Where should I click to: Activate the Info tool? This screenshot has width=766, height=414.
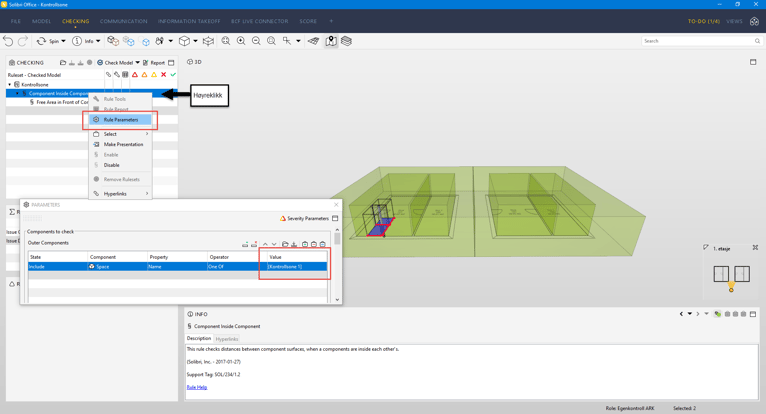[x=83, y=41]
